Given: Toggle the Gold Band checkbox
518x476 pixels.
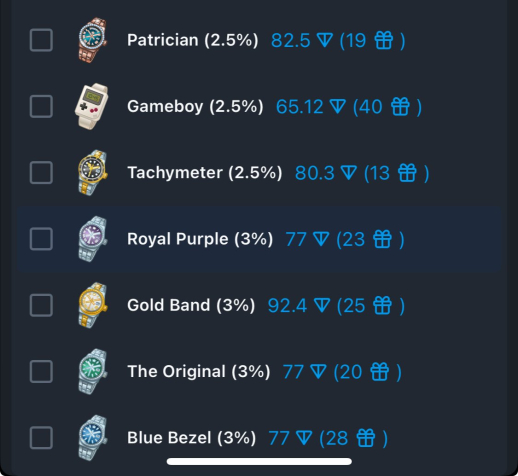Looking at the screenshot, I should click(x=41, y=305).
